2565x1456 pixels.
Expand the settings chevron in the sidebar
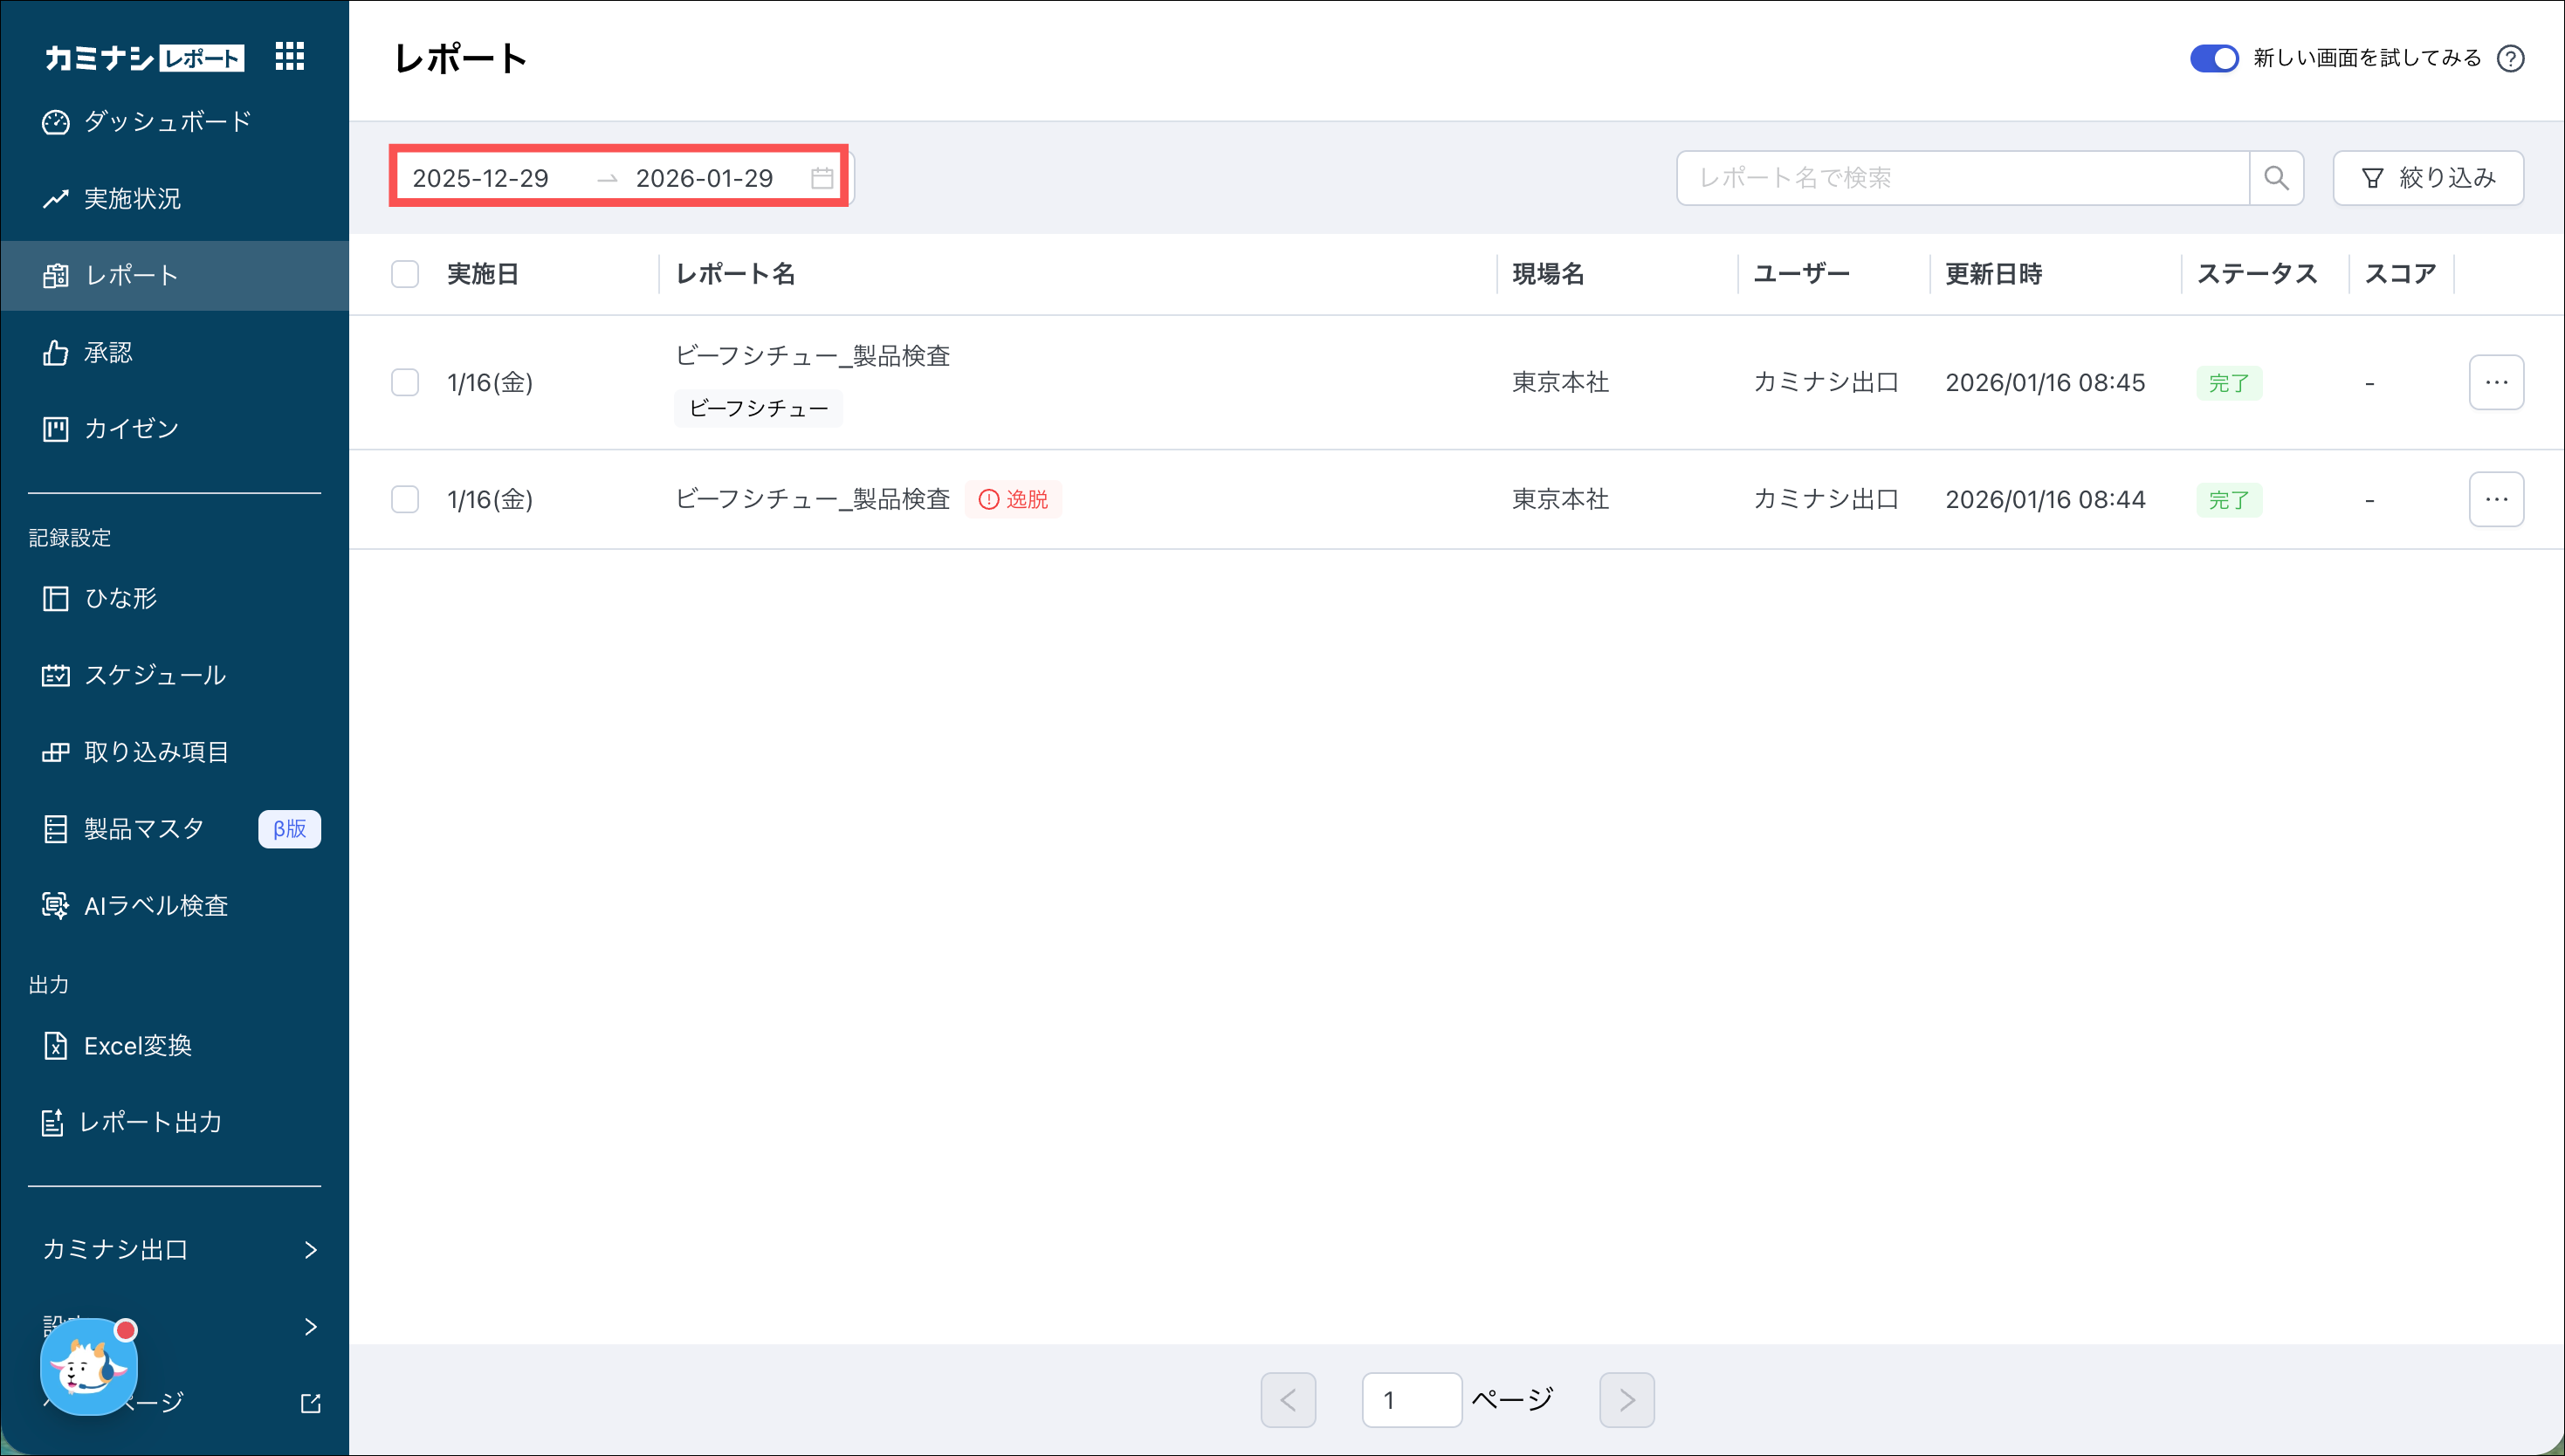coord(310,1327)
